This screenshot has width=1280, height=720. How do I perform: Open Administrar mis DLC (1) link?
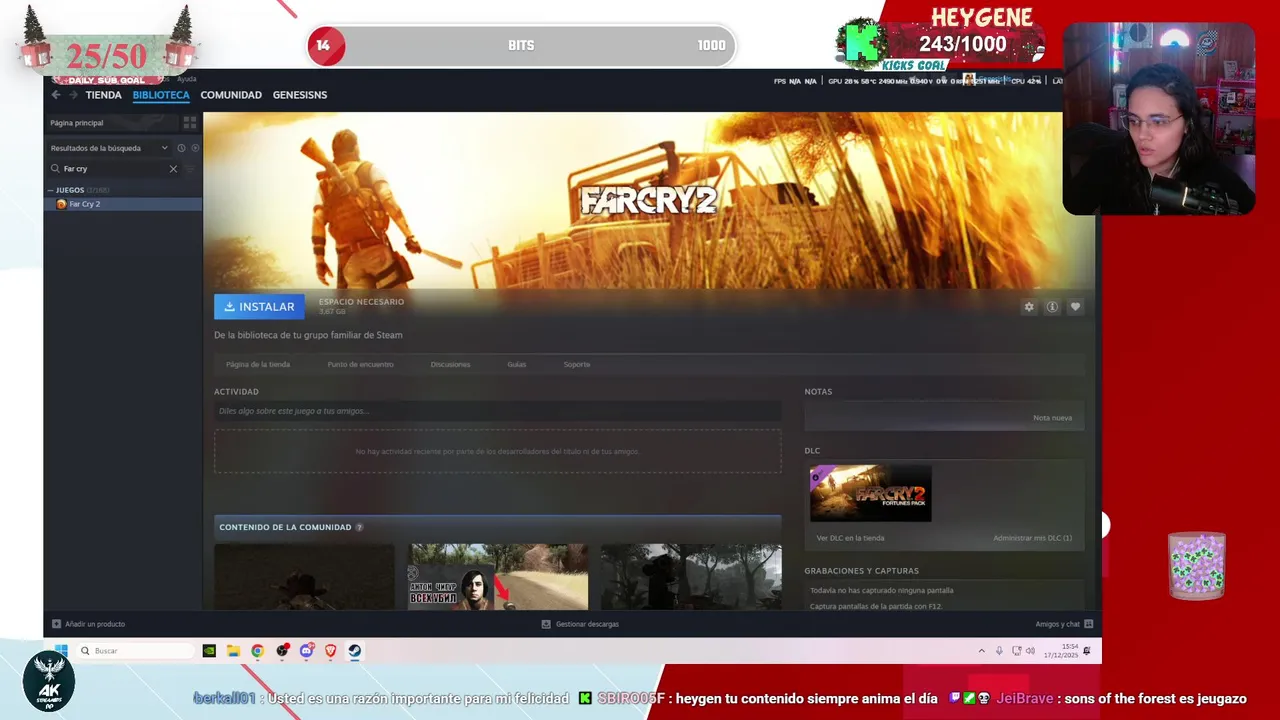(1032, 538)
